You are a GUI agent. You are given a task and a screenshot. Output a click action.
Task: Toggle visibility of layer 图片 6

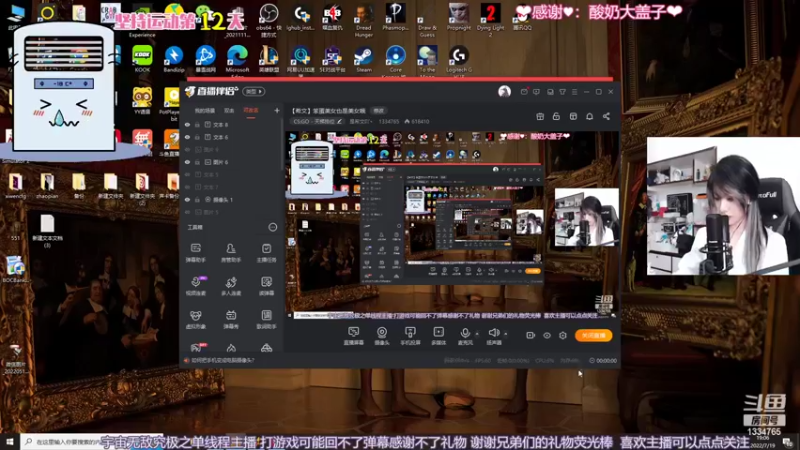187,162
